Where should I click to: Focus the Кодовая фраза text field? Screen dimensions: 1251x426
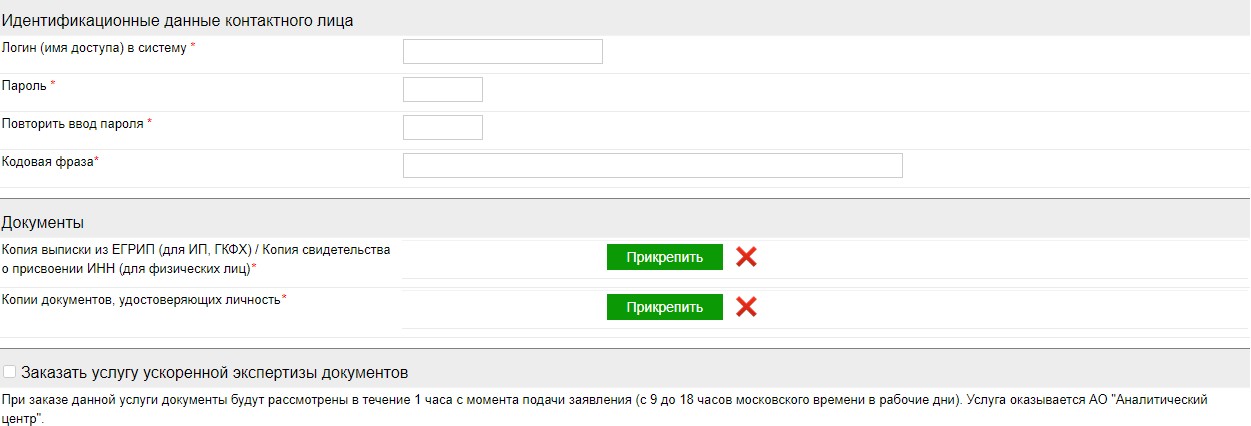pyautogui.click(x=652, y=165)
